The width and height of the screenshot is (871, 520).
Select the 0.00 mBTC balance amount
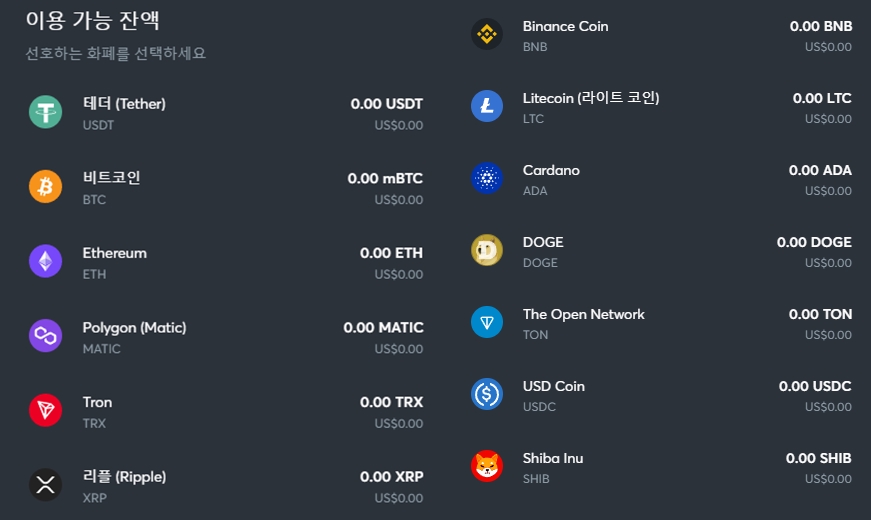[385, 178]
